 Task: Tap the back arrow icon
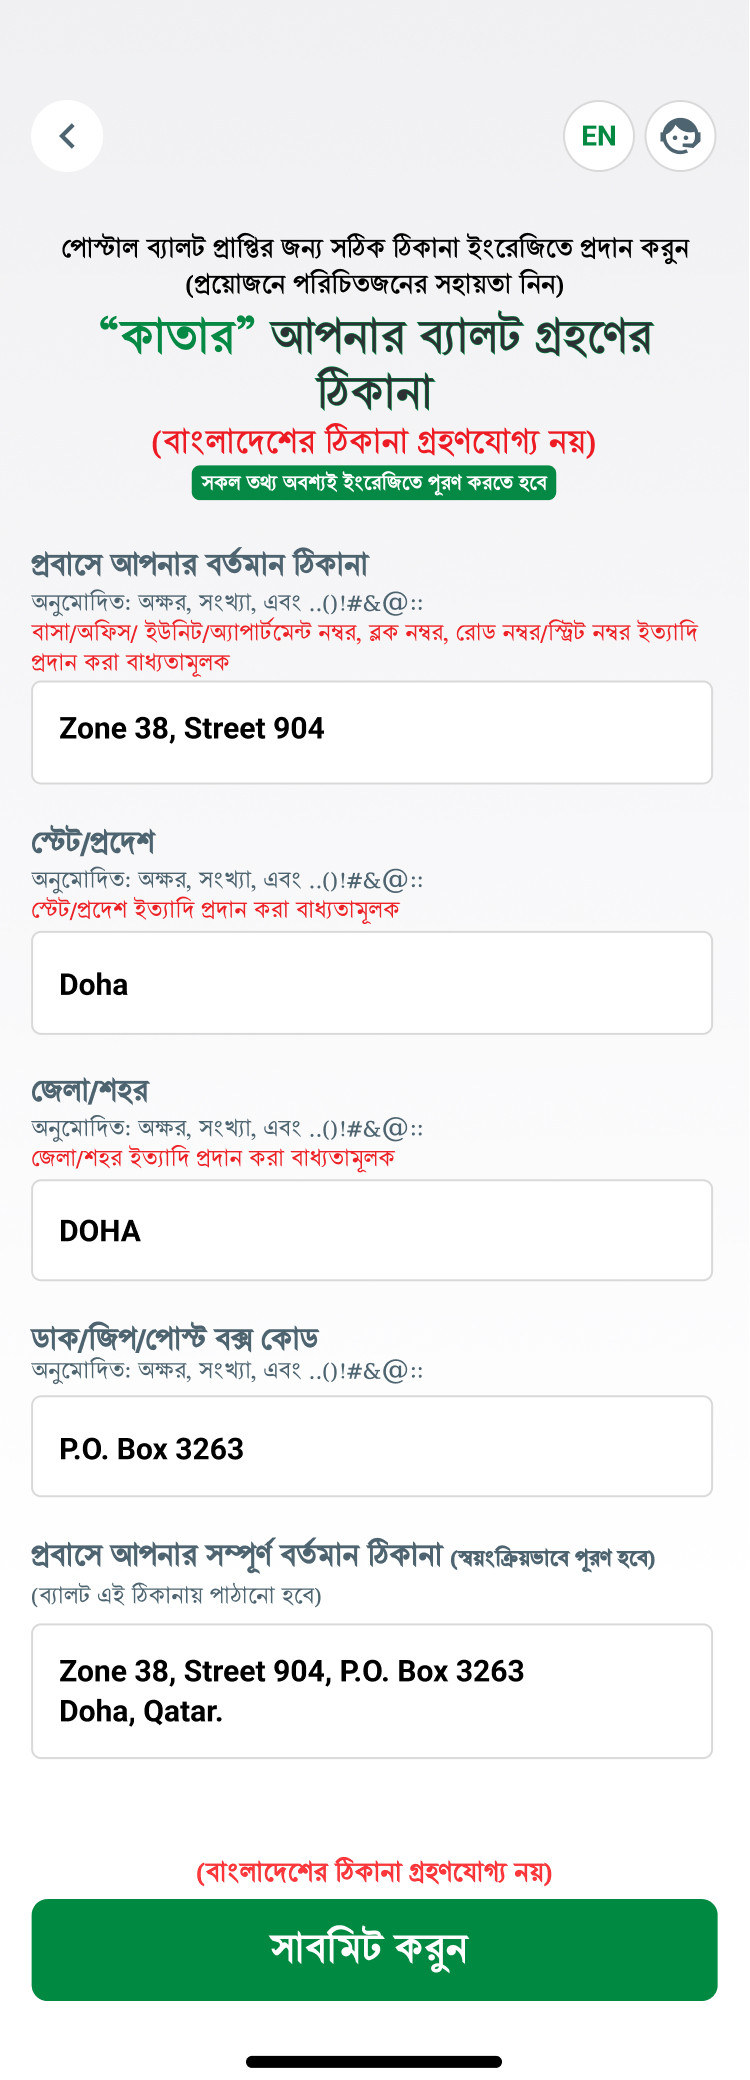pyautogui.click(x=67, y=136)
